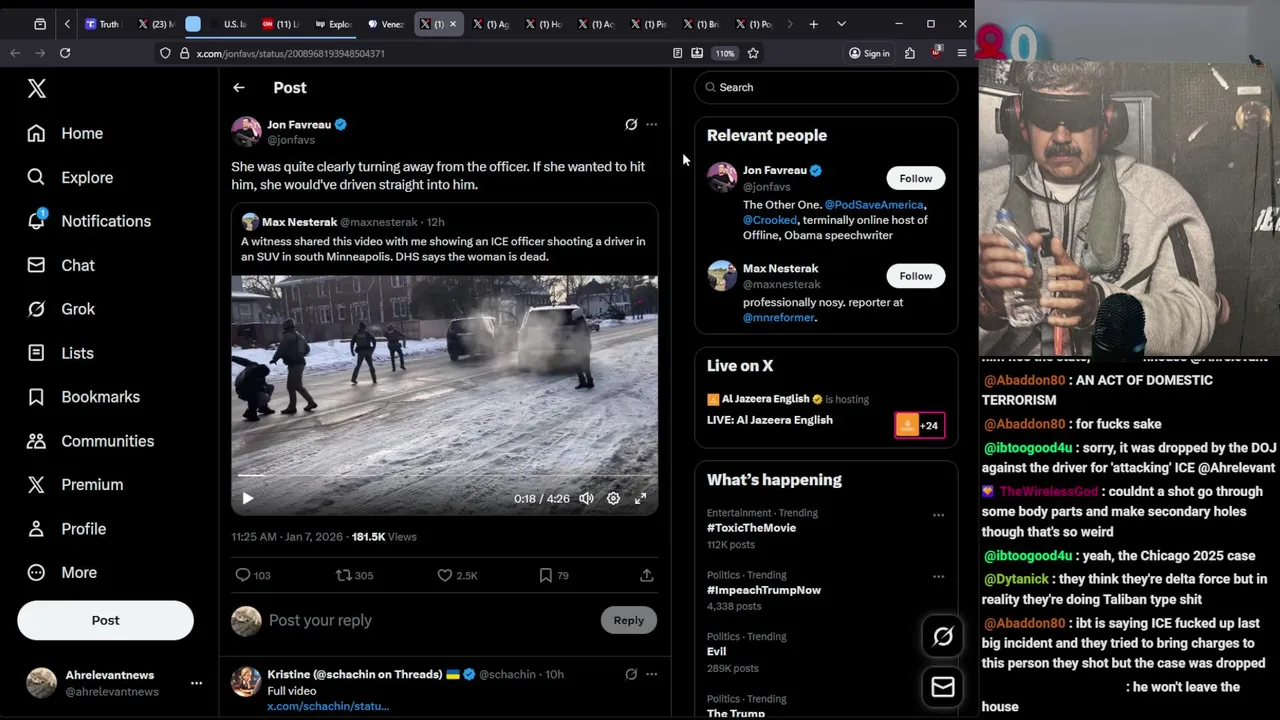Open the floating Grok button

point(943,637)
